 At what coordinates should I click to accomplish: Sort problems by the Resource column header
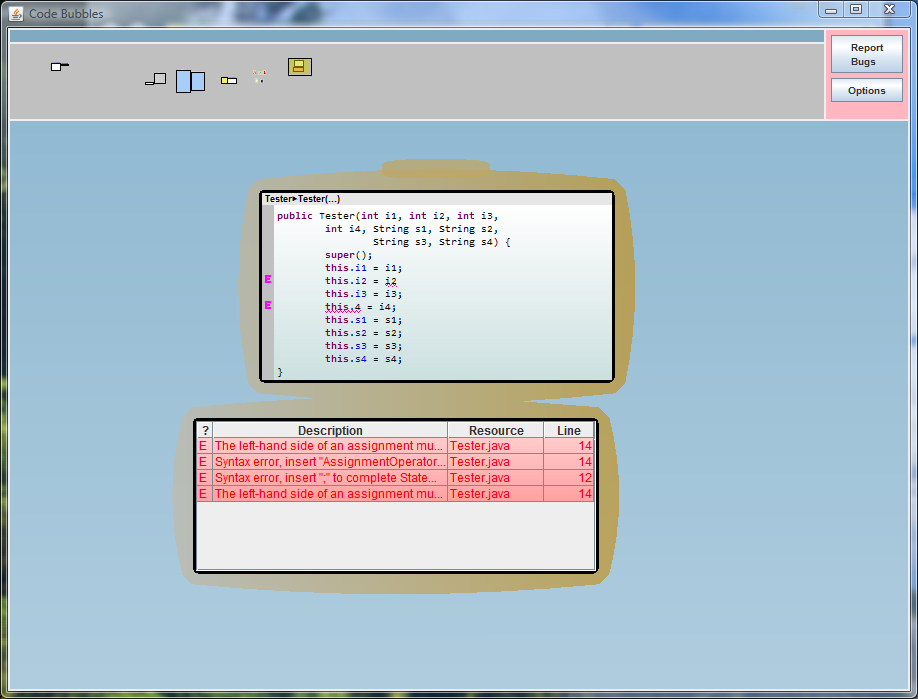click(x=496, y=430)
